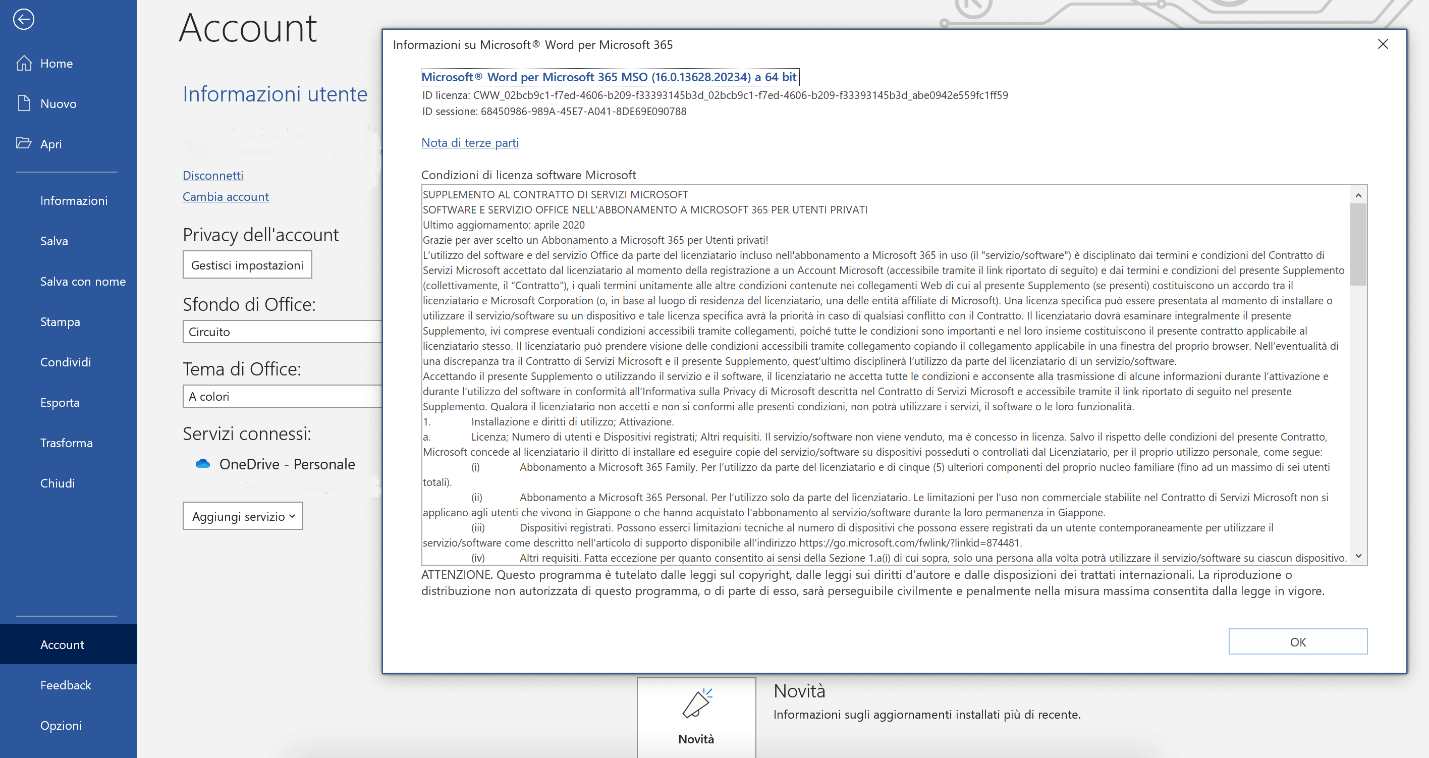Click the Word version text line
Viewport: 1429px width, 758px height.
coord(609,77)
